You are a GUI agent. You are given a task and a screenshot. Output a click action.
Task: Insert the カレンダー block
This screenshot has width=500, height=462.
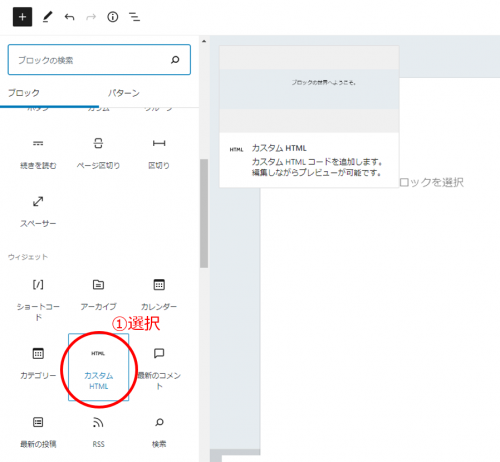159,295
